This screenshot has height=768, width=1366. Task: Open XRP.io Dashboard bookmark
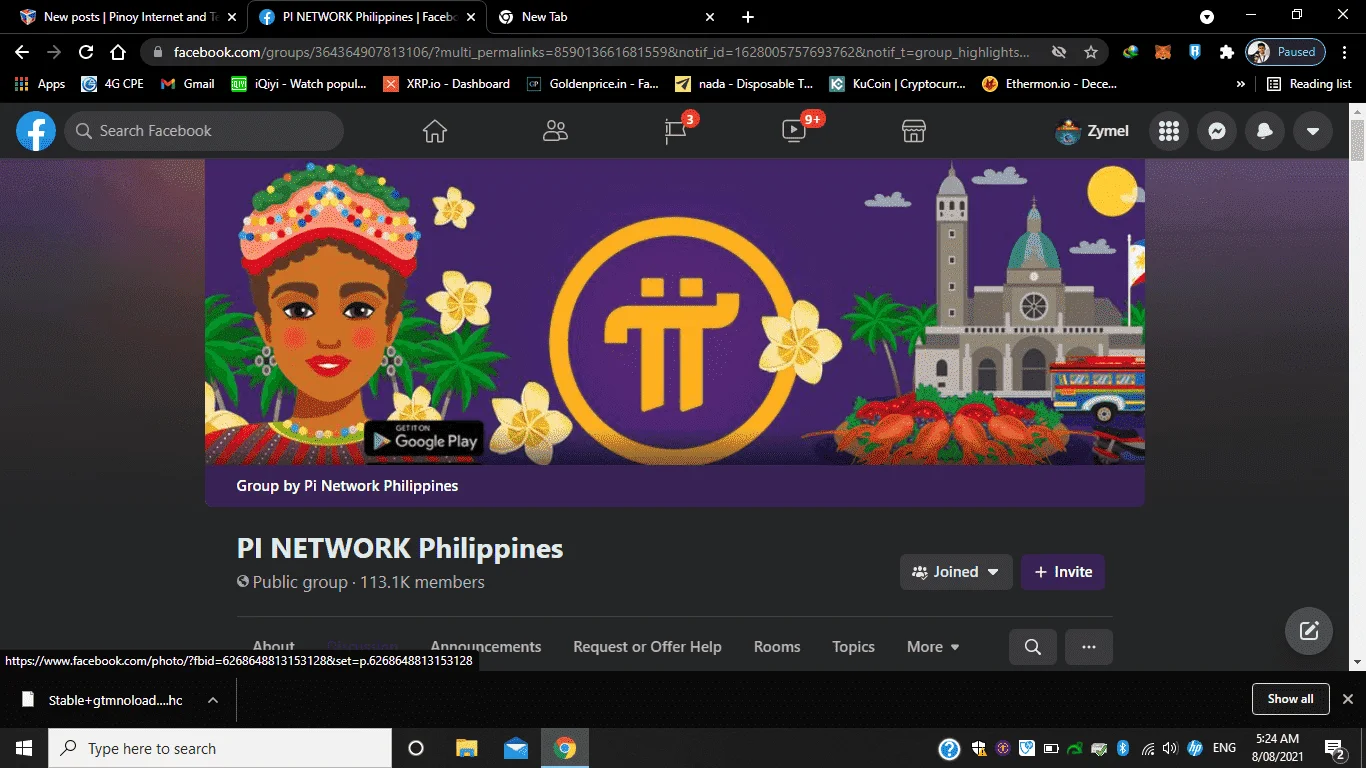click(x=446, y=84)
